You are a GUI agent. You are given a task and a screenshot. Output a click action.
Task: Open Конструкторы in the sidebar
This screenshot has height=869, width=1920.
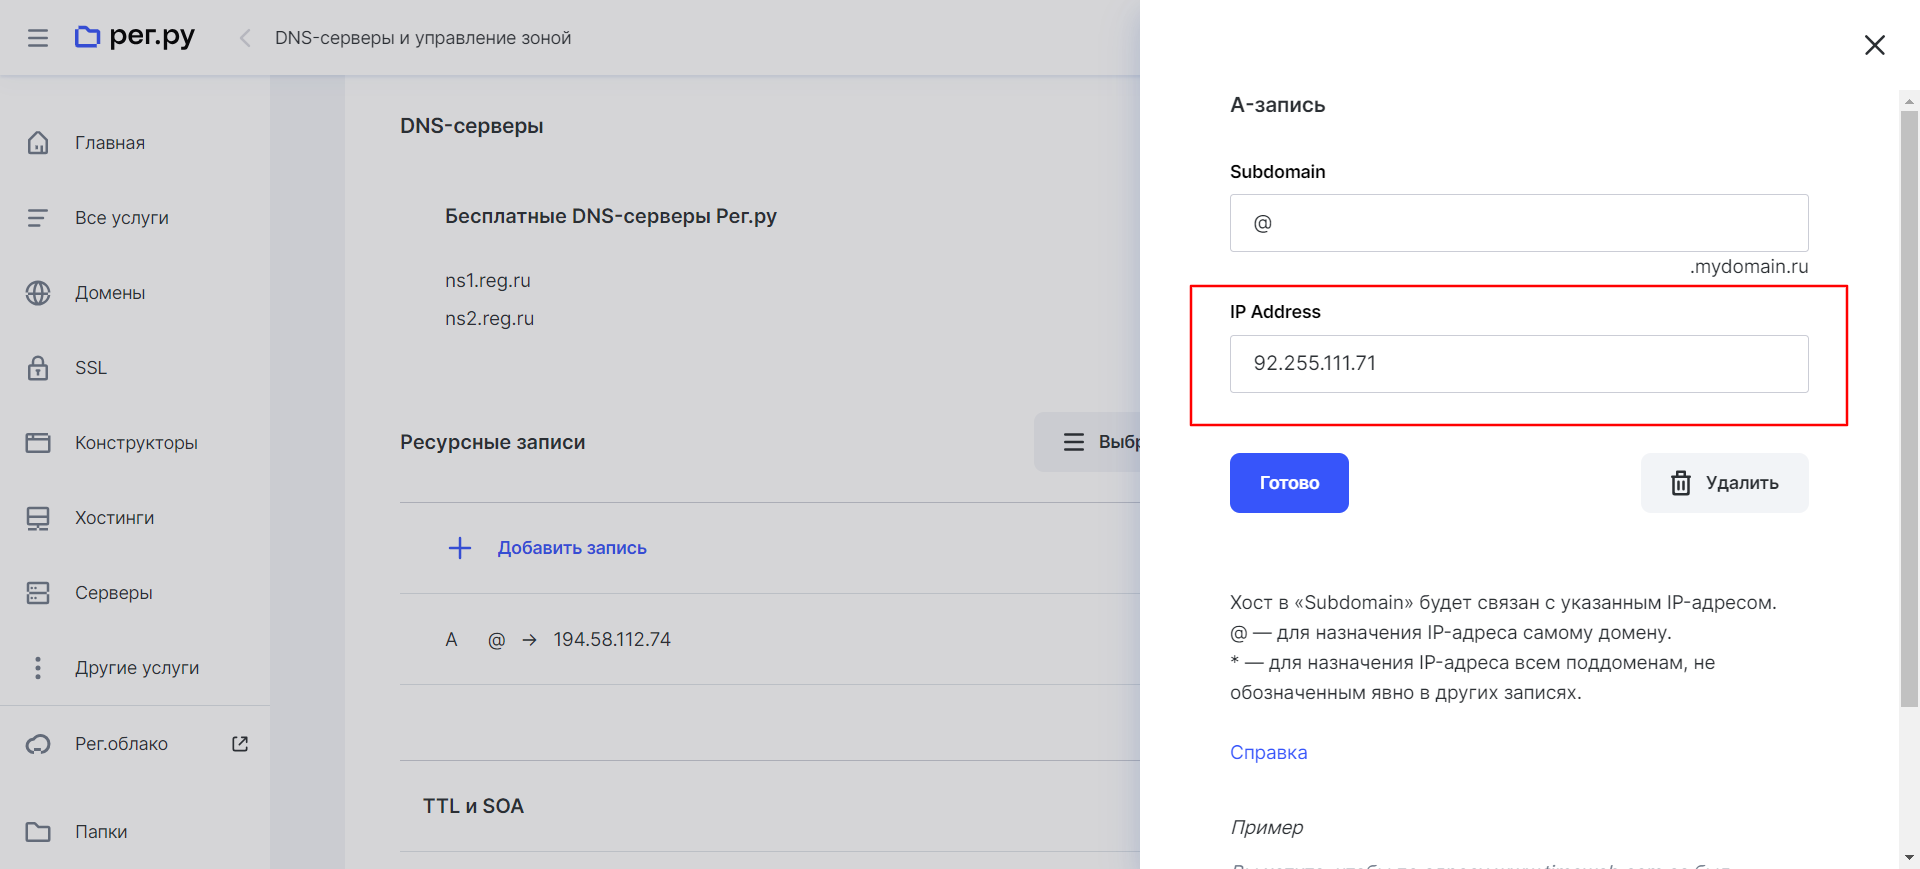[x=136, y=443]
